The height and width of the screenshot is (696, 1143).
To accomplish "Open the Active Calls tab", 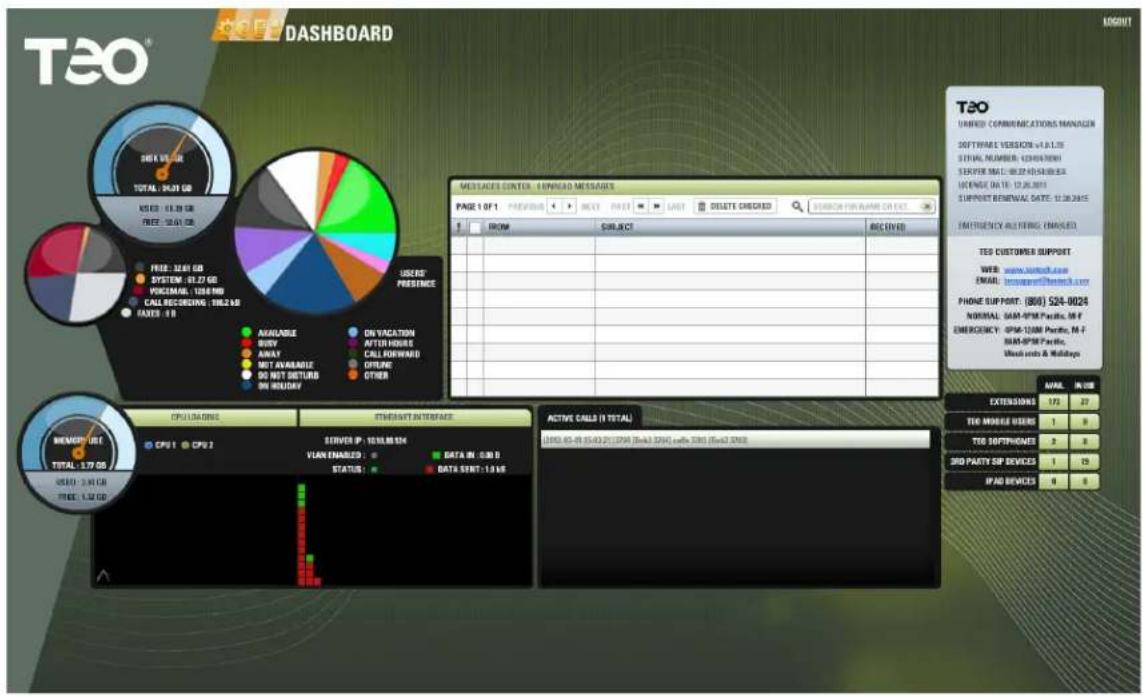I will (x=589, y=418).
